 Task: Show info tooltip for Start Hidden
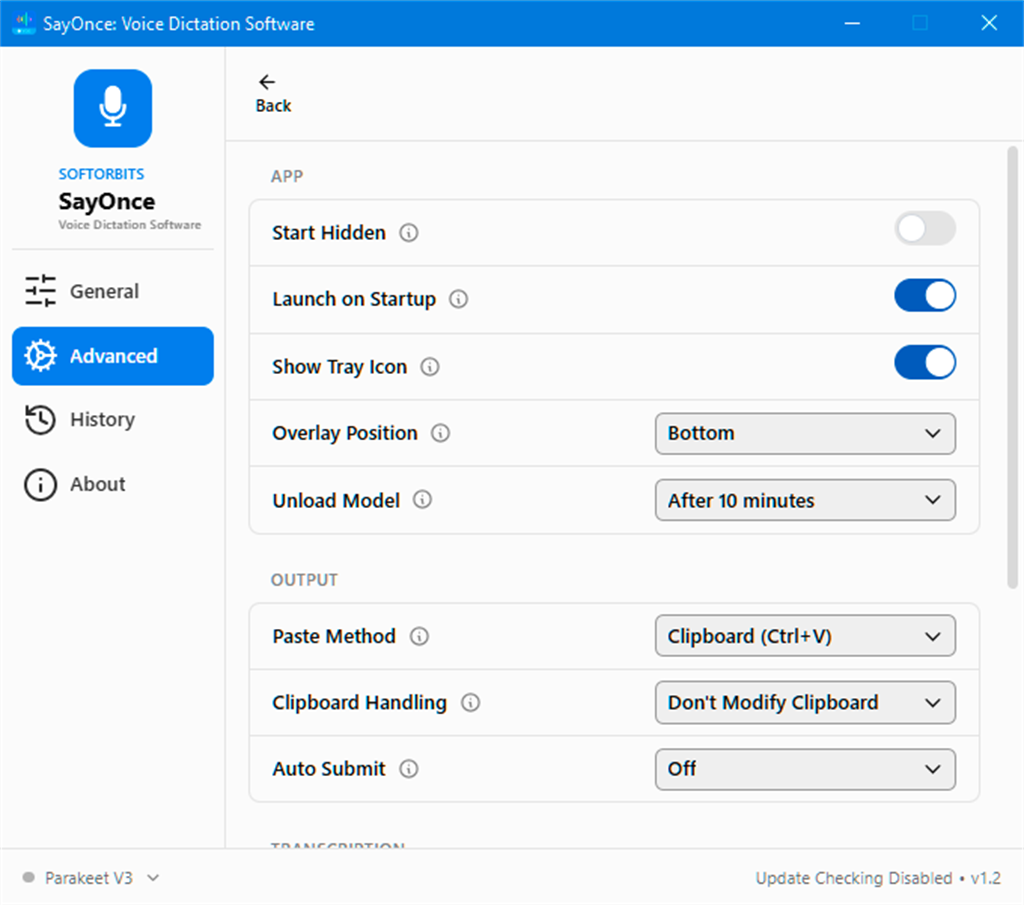[409, 232]
